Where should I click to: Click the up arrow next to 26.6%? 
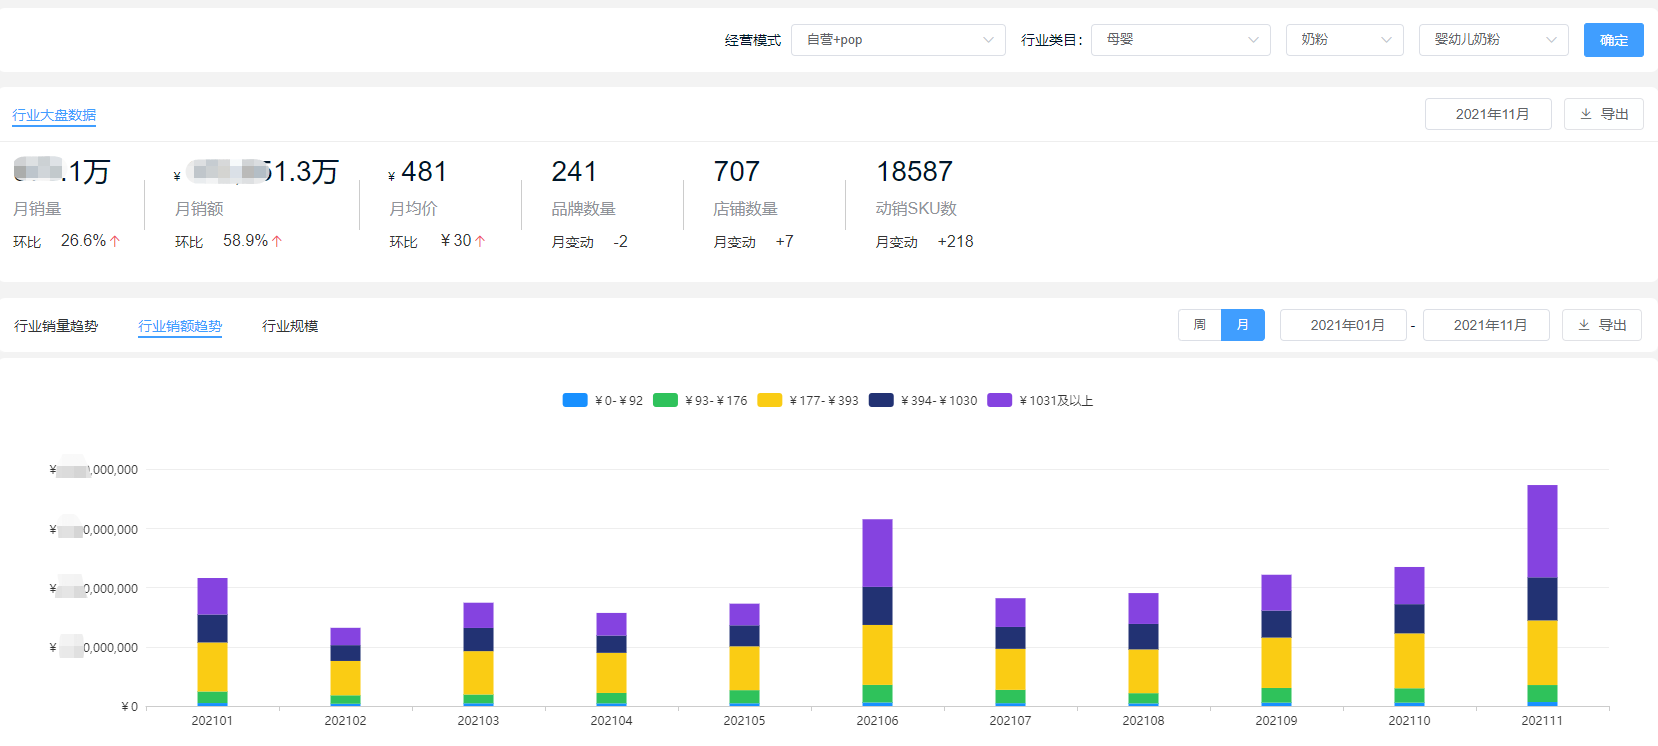coord(115,241)
